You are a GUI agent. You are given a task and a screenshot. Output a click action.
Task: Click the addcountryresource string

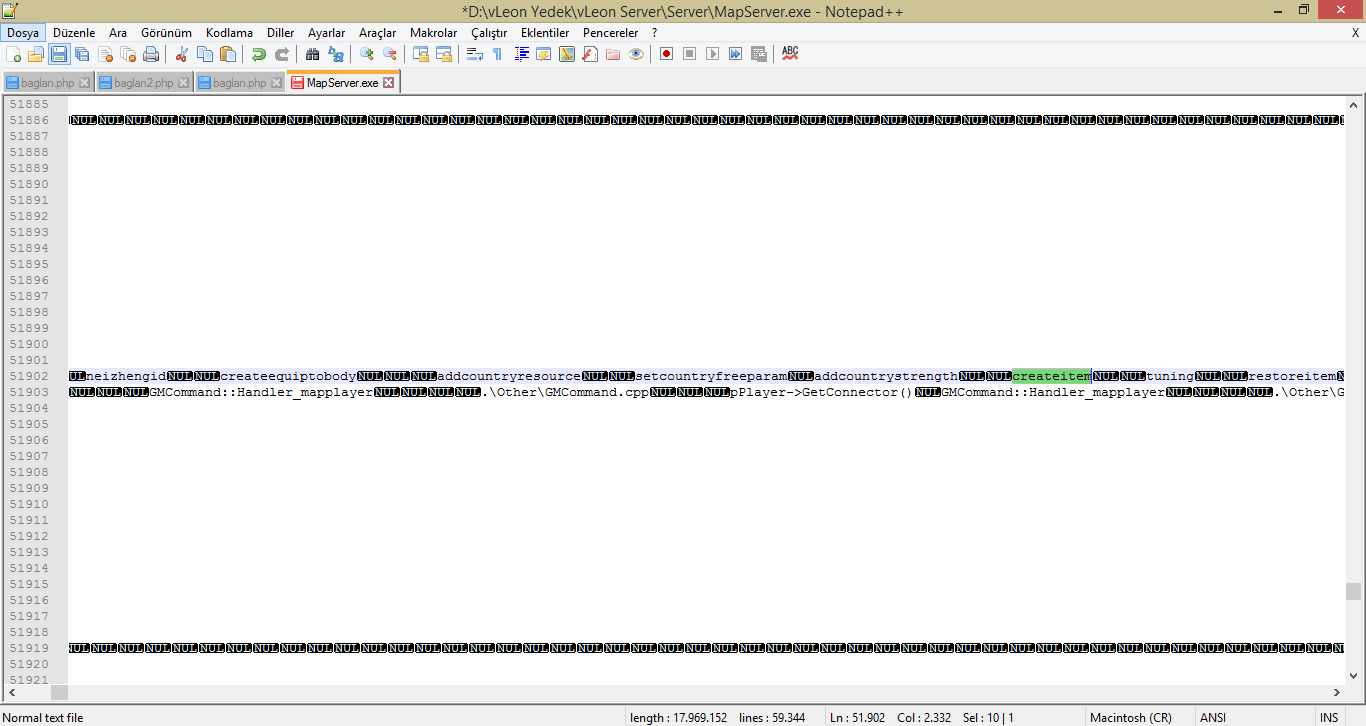click(509, 376)
